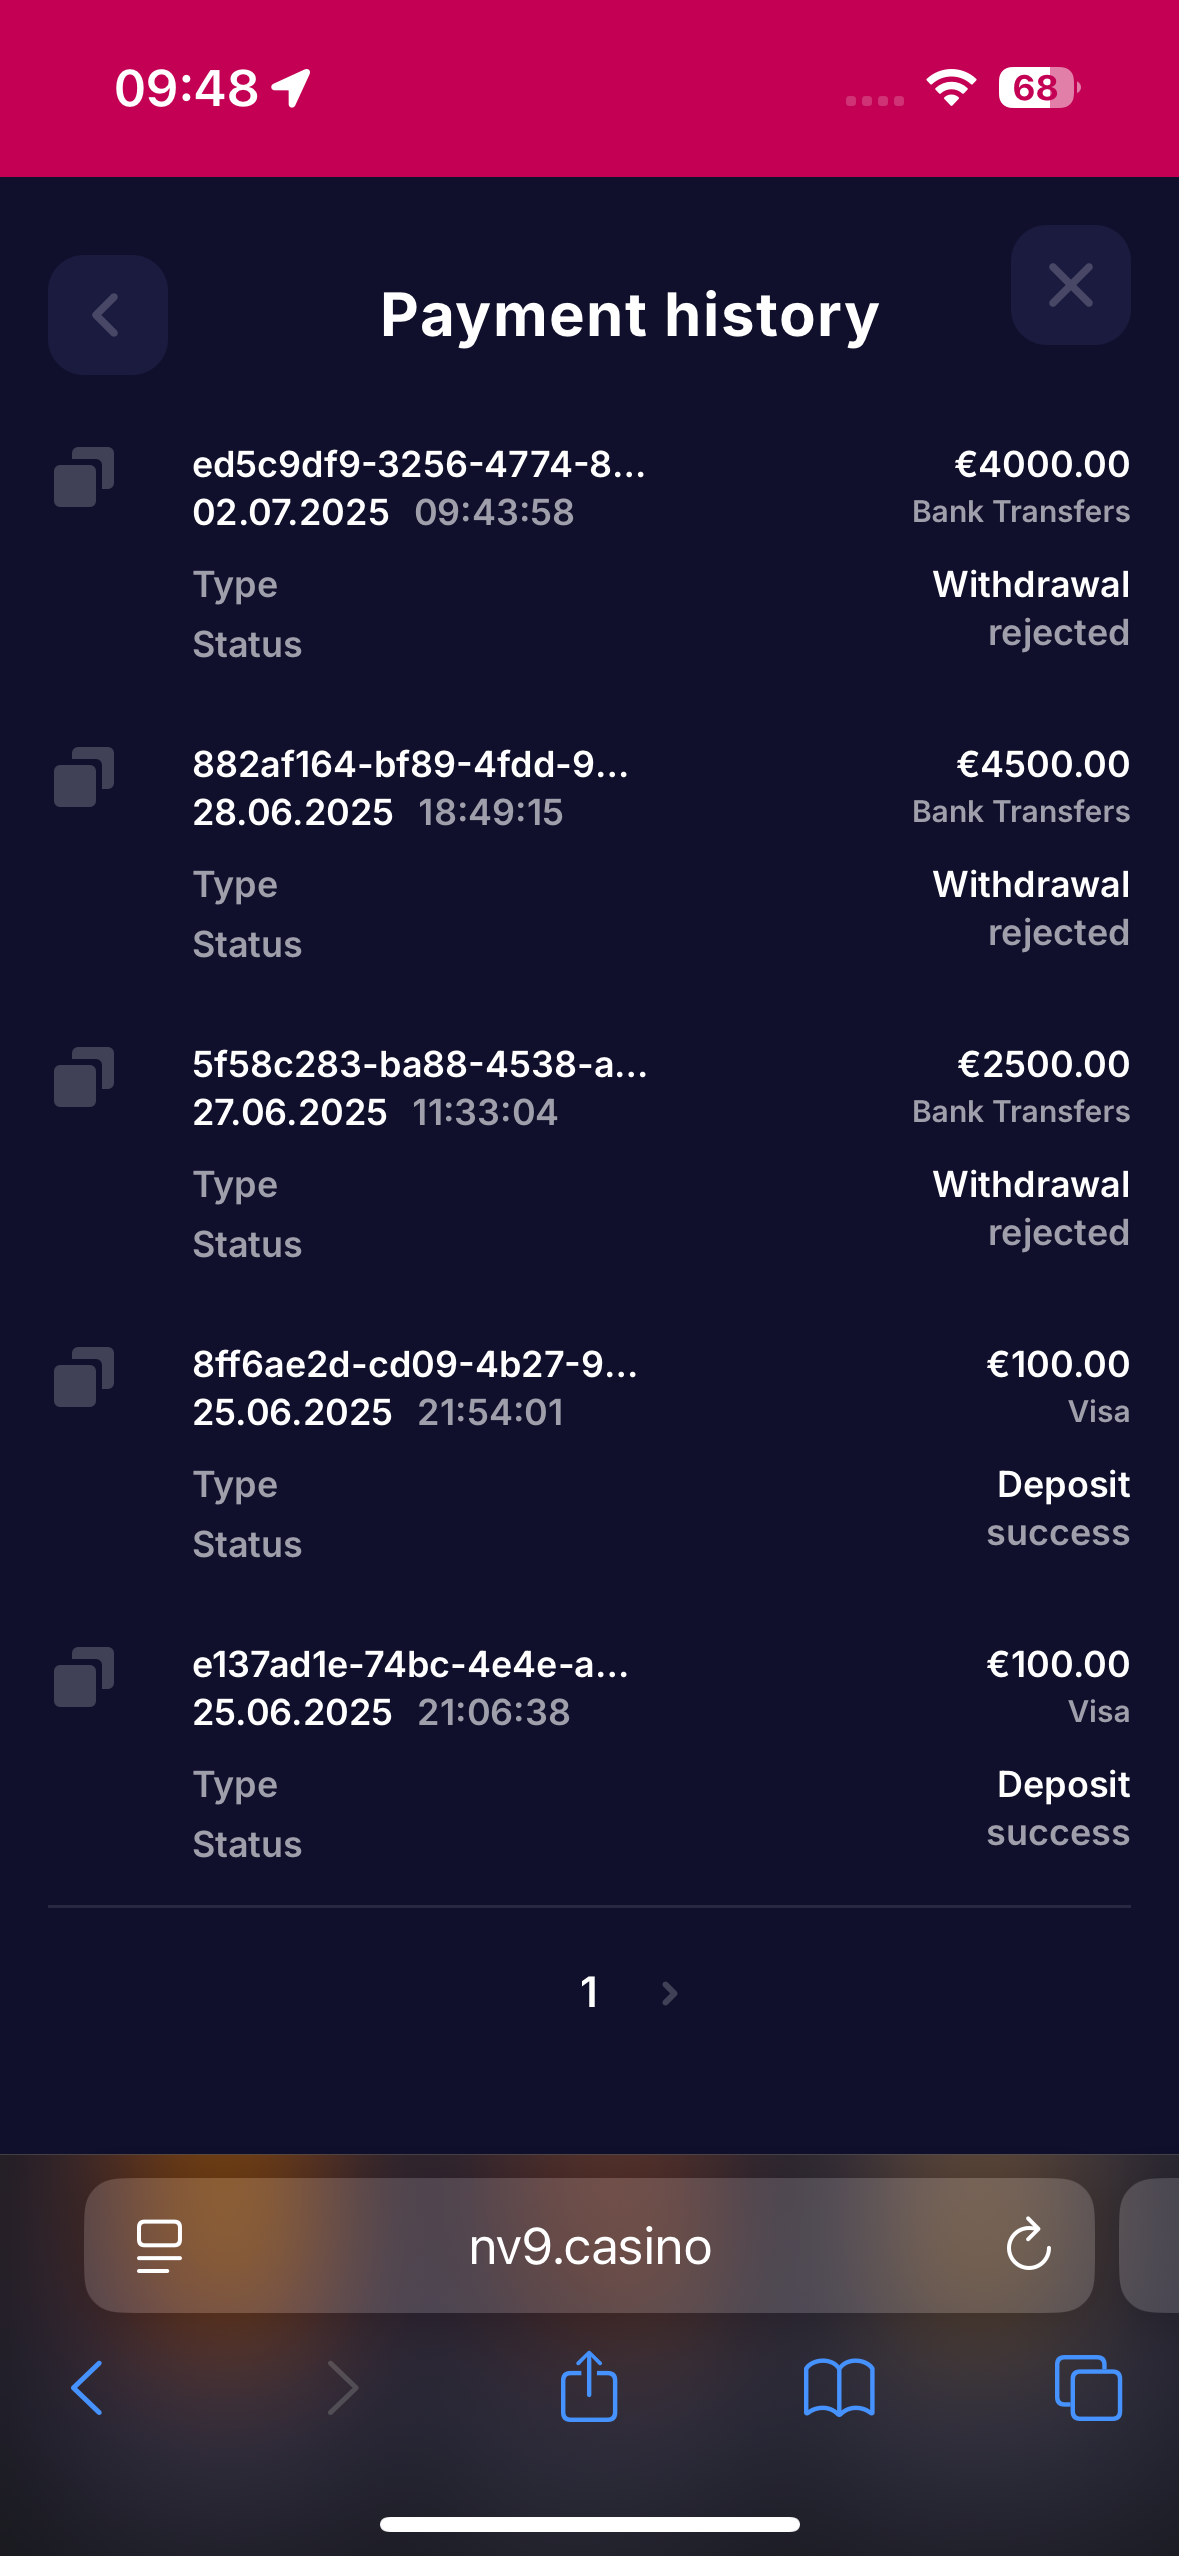Show all Safari tabs
Screen dimensions: 1179x2556
1088,2388
